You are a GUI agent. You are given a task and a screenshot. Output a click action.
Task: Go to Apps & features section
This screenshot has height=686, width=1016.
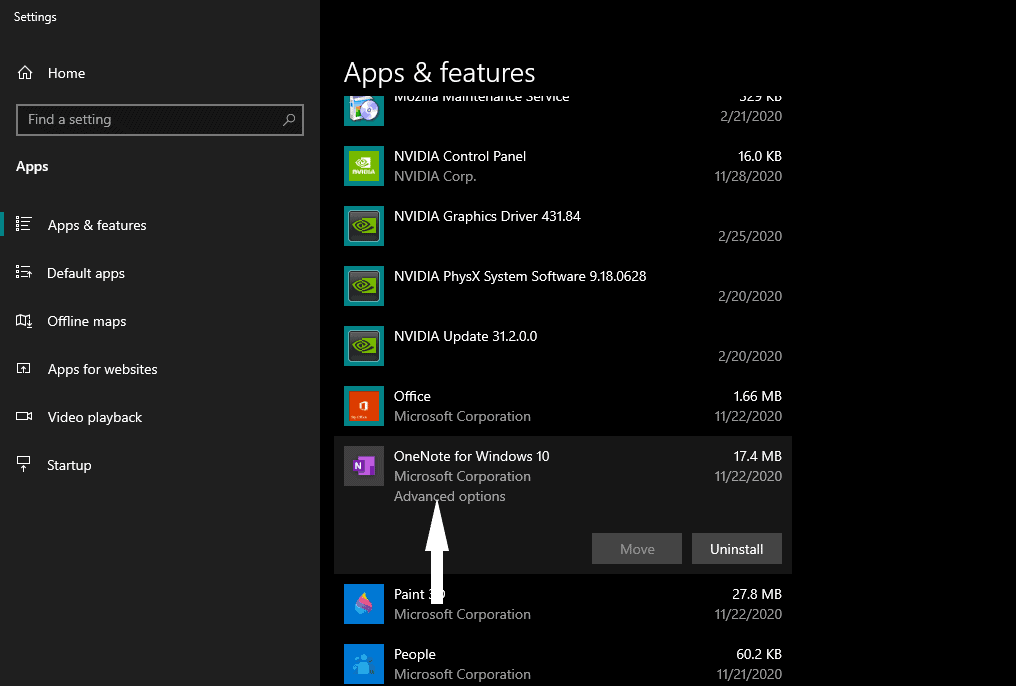coord(97,225)
